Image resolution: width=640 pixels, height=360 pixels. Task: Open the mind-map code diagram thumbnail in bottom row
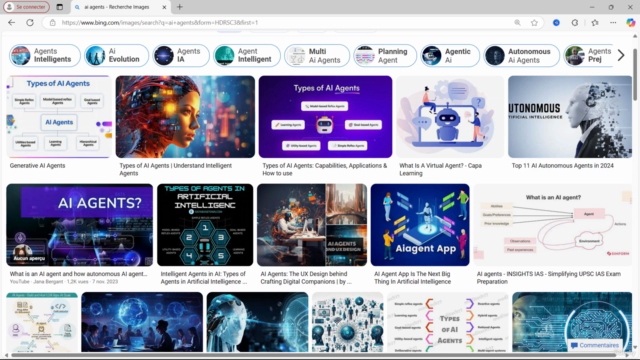click(42, 322)
